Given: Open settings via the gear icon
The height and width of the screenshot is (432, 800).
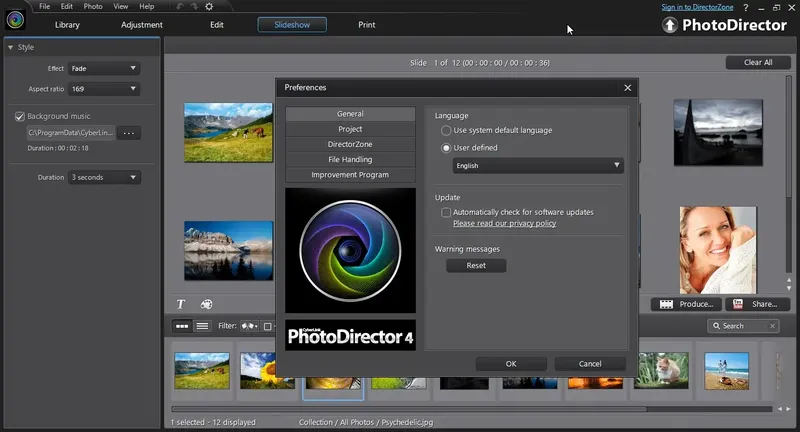Looking at the screenshot, I should click(208, 7).
